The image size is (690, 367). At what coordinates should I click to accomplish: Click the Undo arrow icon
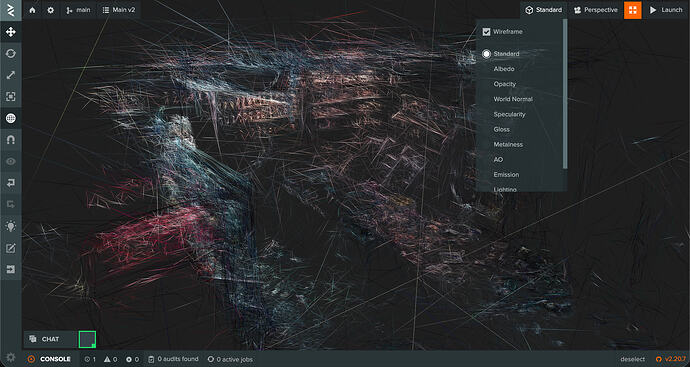11,183
